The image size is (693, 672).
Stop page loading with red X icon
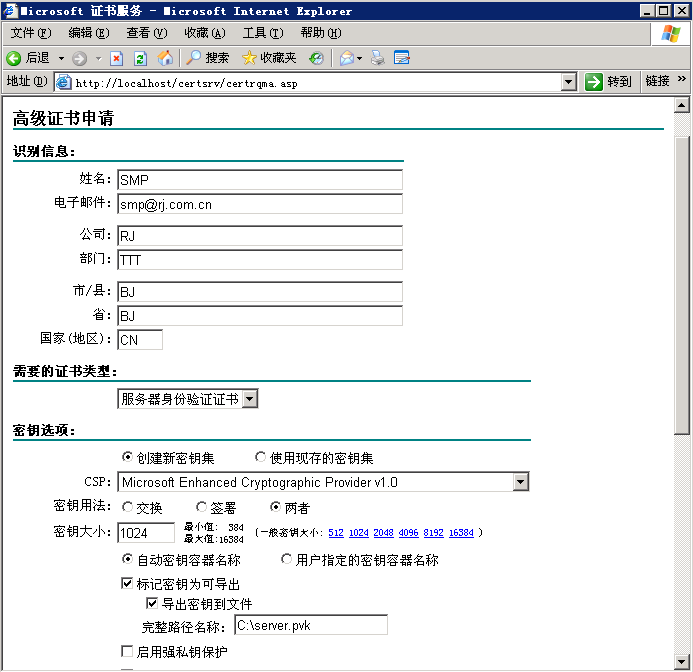(x=116, y=58)
